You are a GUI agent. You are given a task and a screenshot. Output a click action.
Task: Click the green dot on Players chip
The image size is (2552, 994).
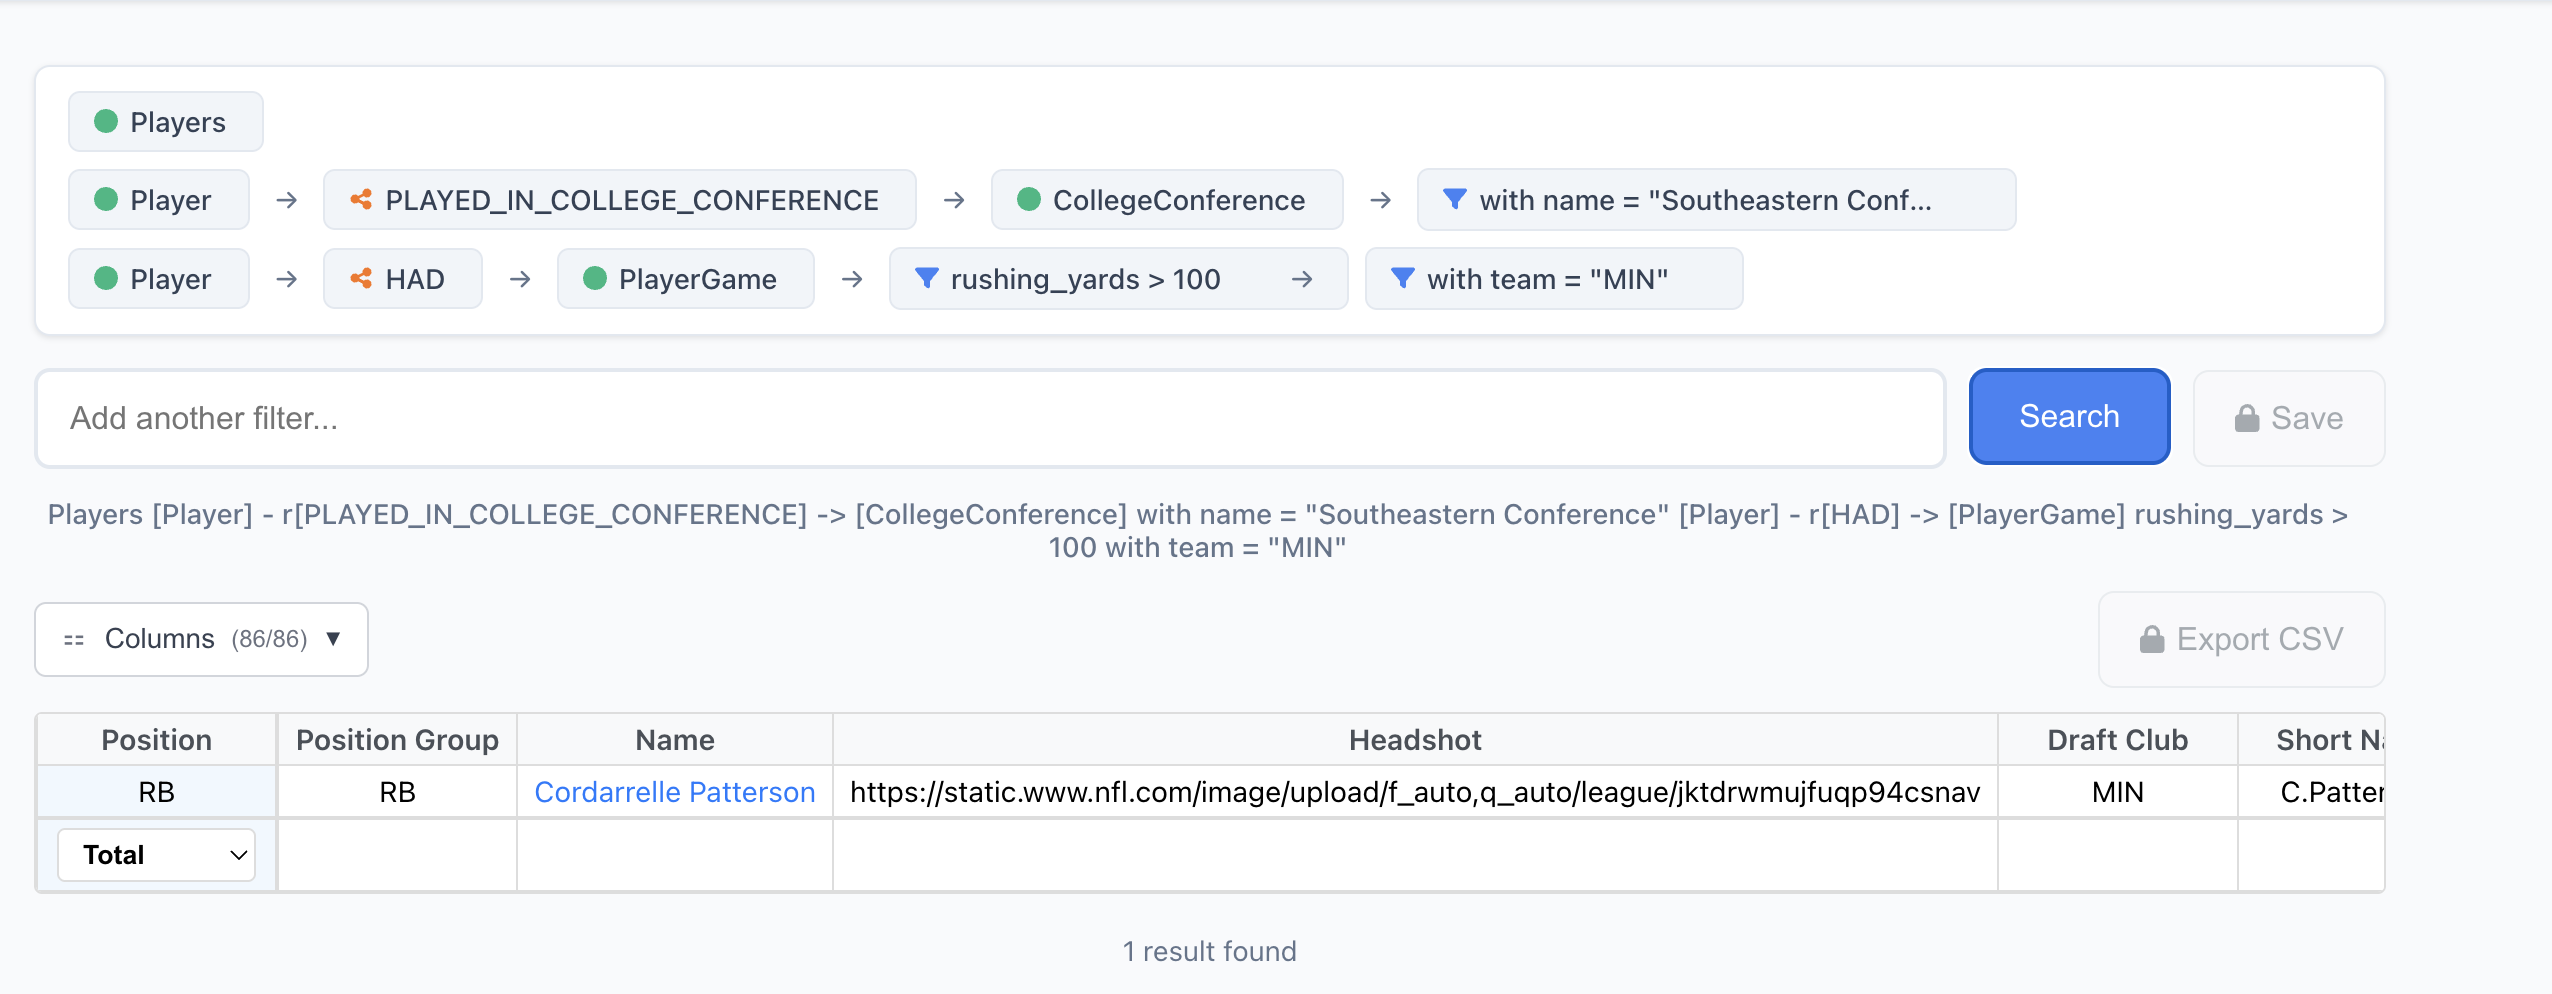(106, 122)
